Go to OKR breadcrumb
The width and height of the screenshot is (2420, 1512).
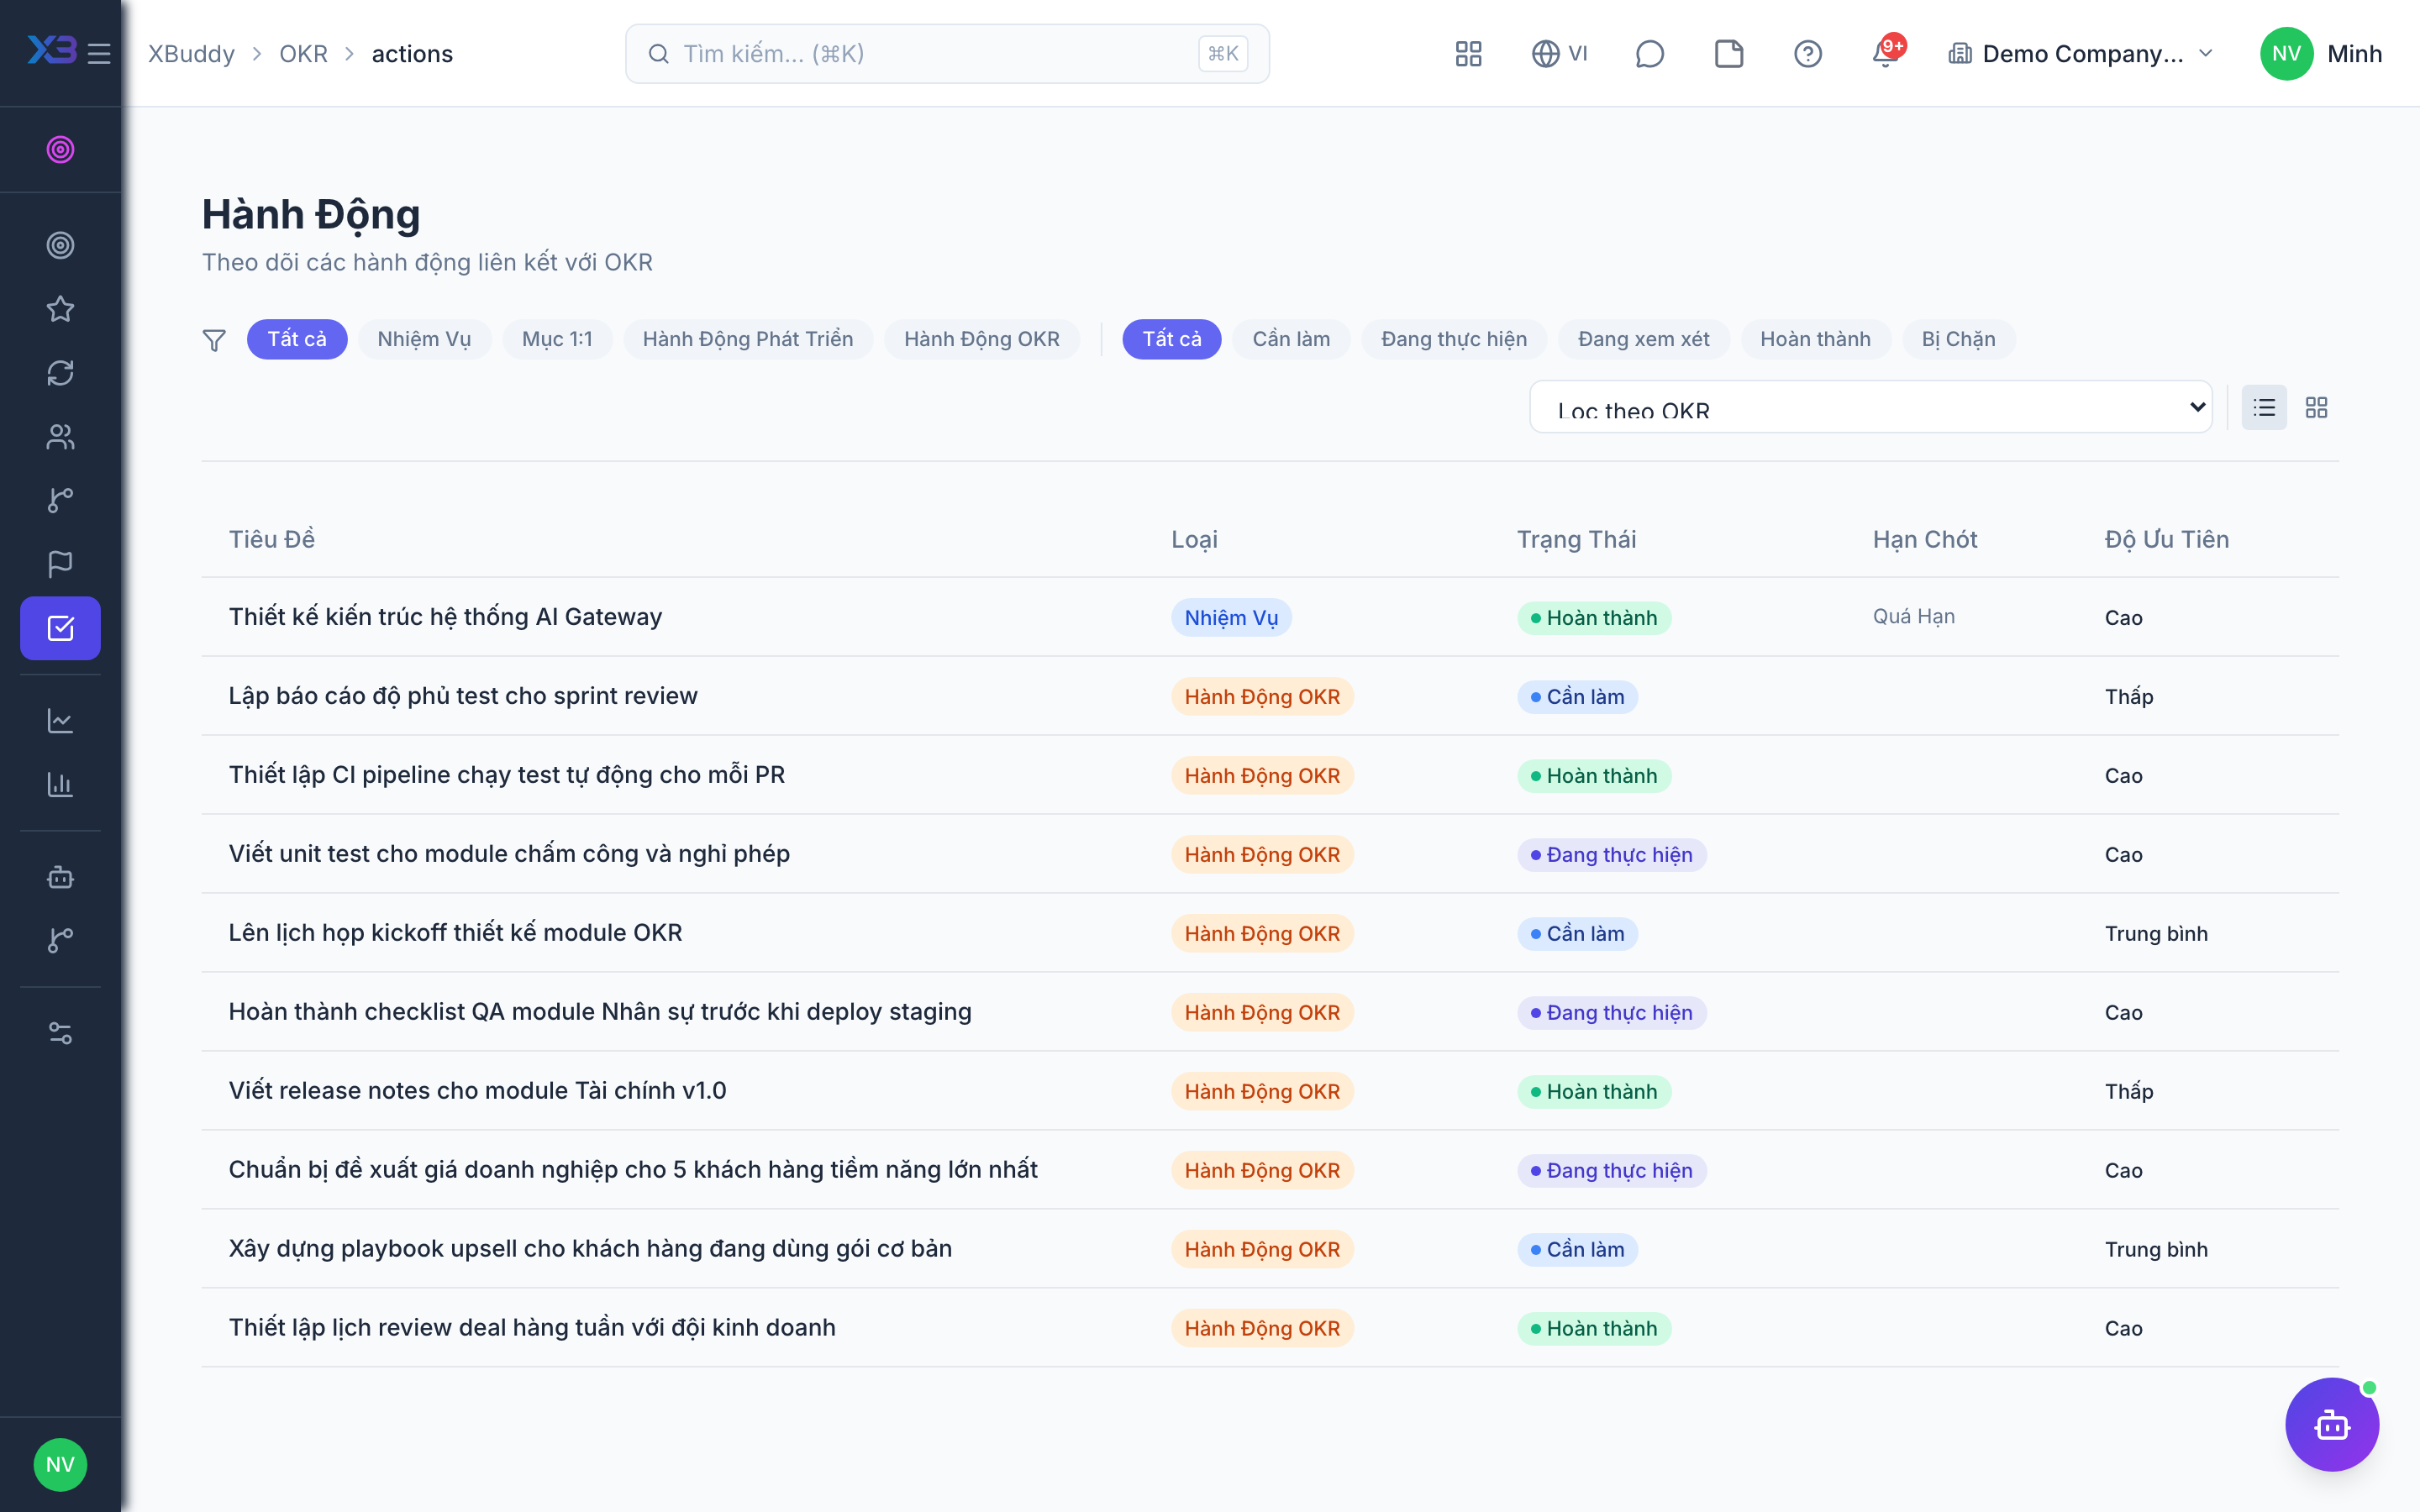[x=303, y=54]
